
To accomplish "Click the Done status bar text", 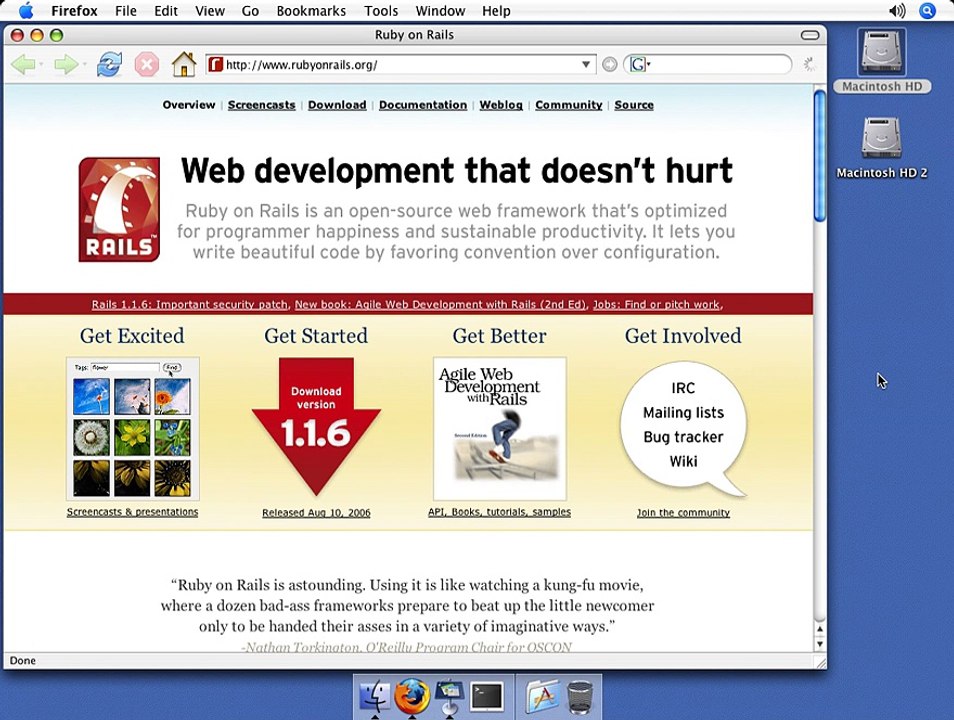I will (23, 660).
